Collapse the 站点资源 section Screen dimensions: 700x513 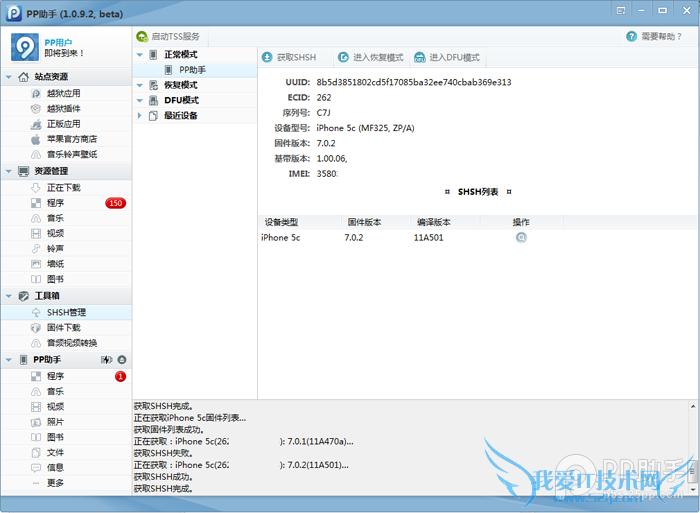pyautogui.click(x=8, y=77)
